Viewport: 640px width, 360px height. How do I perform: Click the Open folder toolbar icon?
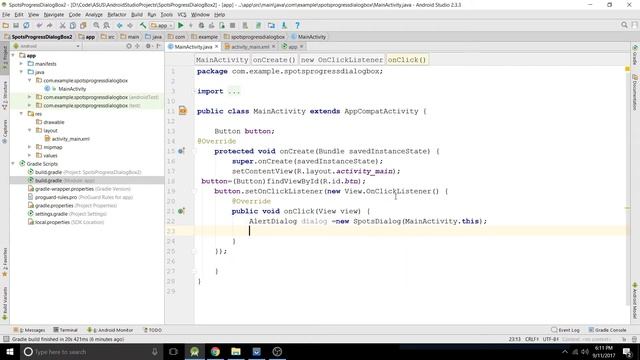tap(6, 25)
